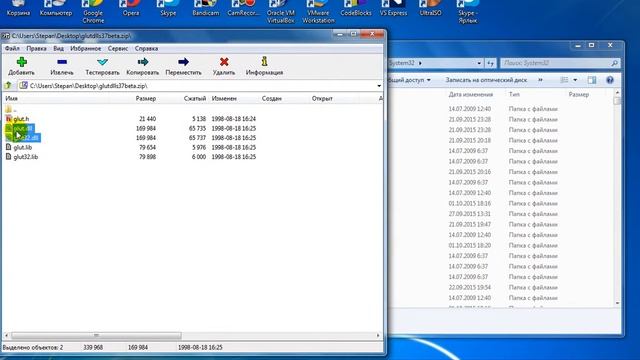640x360 pixels.
Task: Show more Explorer toolbar commands chevron
Action: [540, 80]
